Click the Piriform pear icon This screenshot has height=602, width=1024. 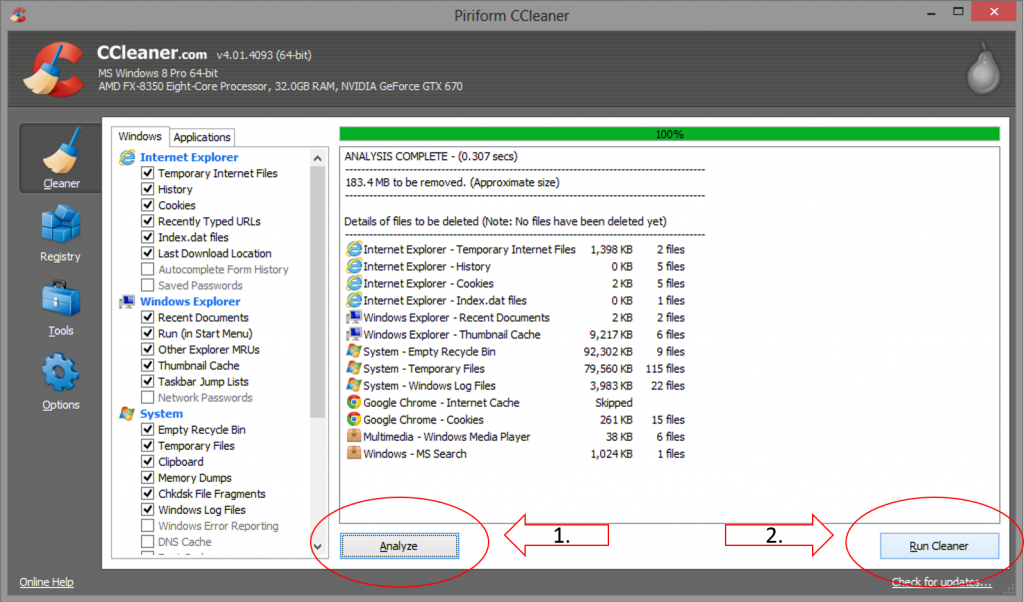[984, 69]
